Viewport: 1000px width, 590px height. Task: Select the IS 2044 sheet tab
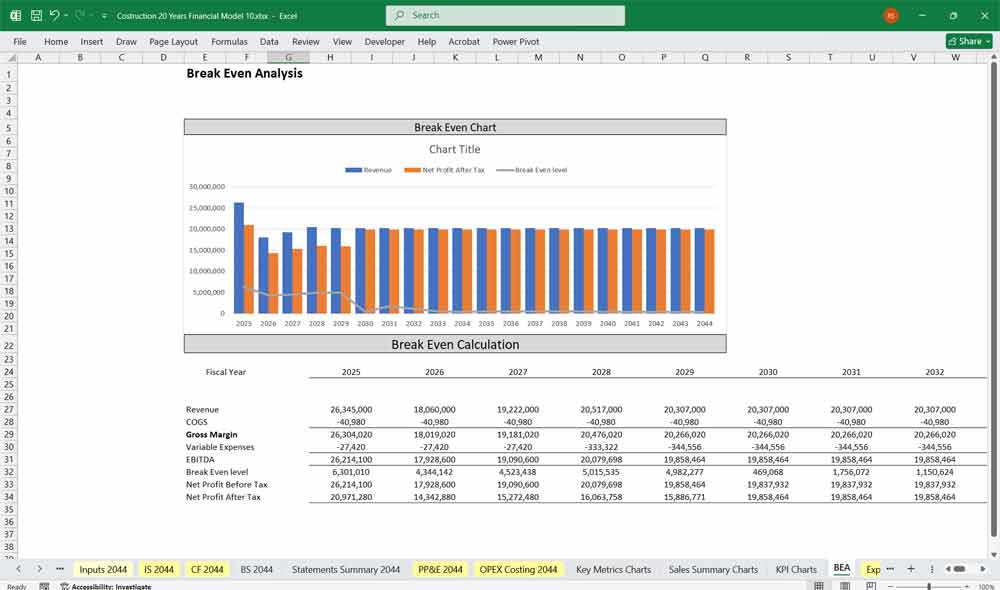[158, 569]
